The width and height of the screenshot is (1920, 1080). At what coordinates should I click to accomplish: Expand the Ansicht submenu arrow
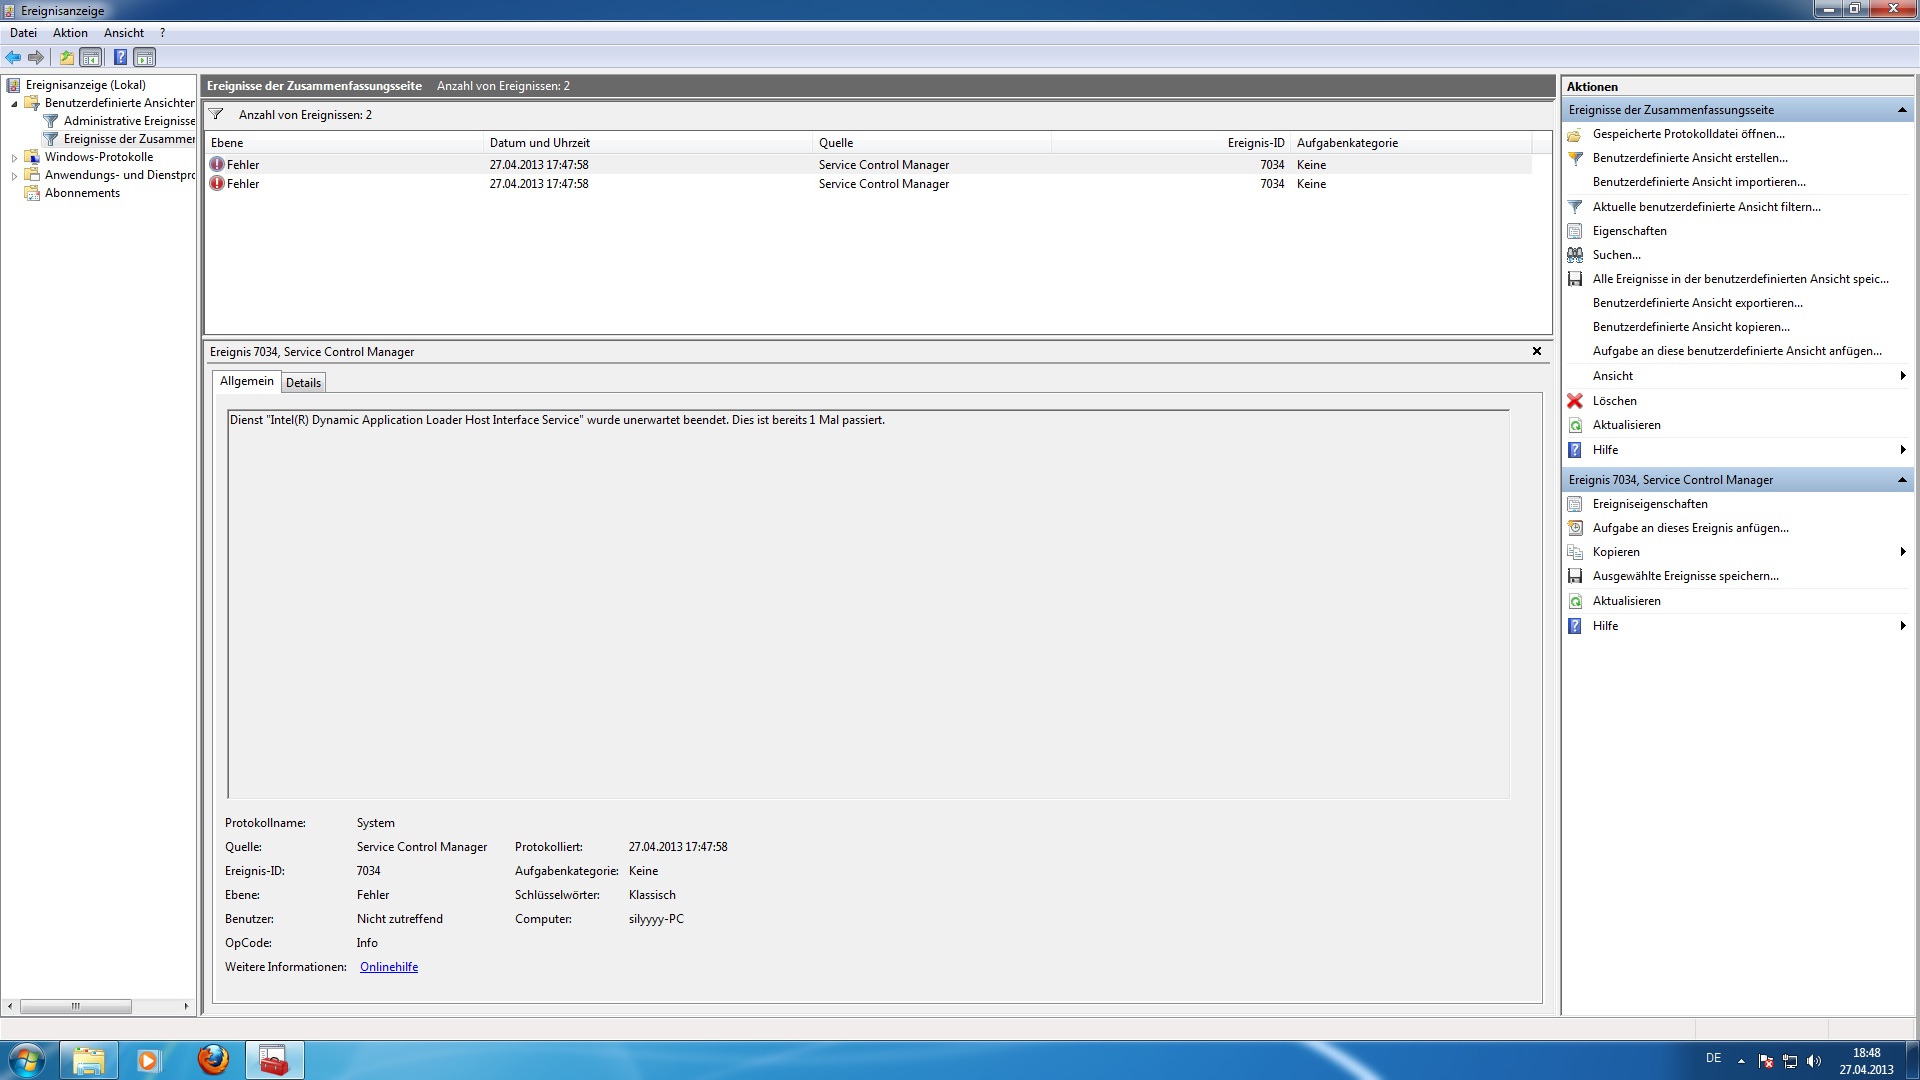1902,376
